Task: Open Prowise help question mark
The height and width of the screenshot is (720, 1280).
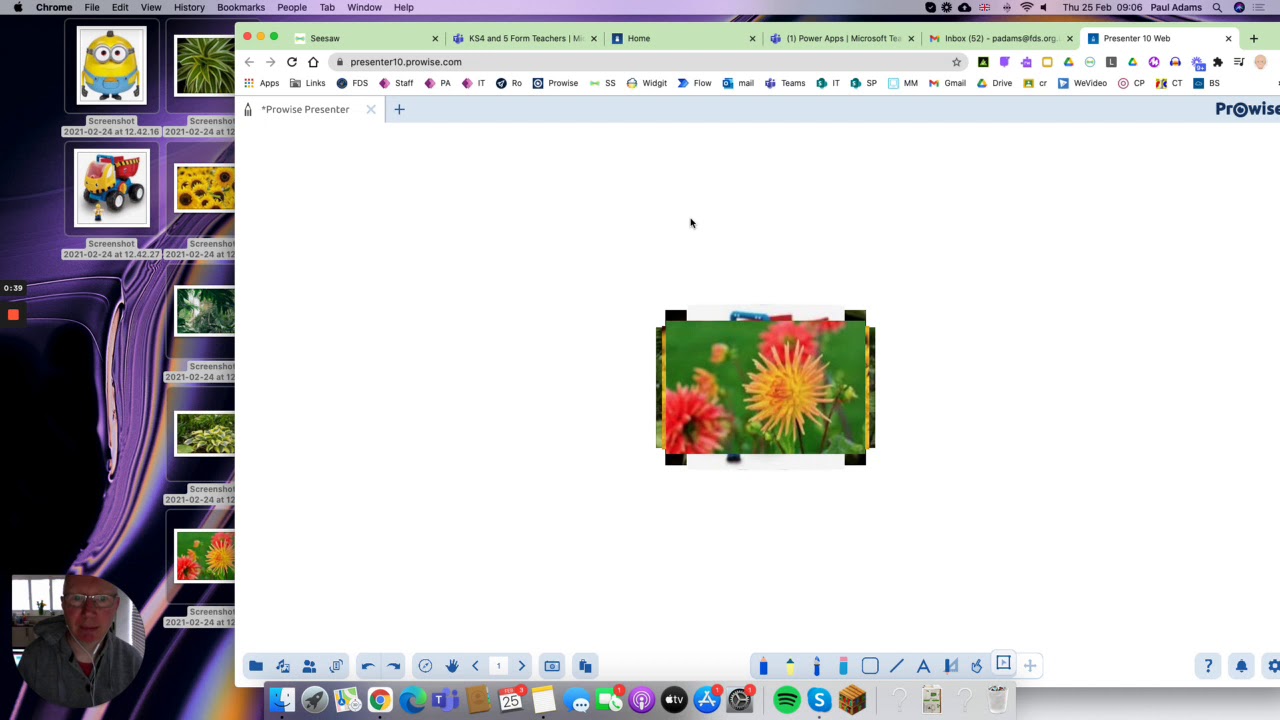Action: point(1208,666)
